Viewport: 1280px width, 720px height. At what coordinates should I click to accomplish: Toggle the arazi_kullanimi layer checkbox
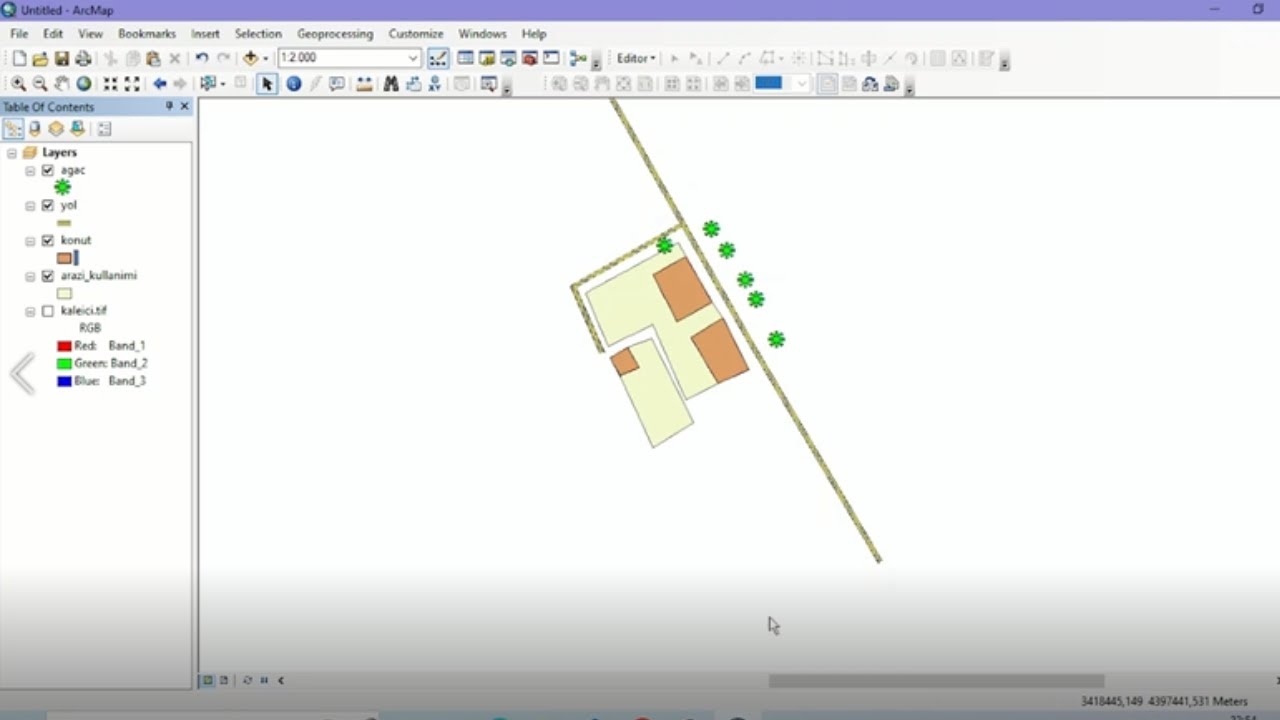click(x=47, y=275)
